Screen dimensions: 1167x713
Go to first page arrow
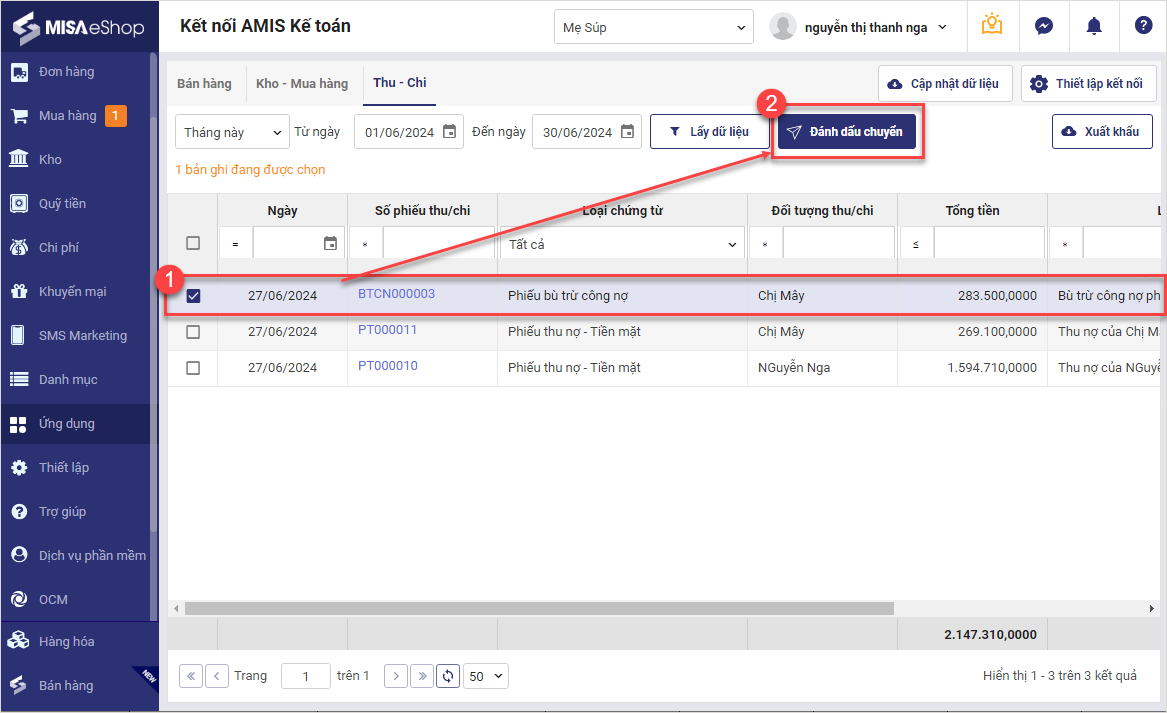pos(191,676)
